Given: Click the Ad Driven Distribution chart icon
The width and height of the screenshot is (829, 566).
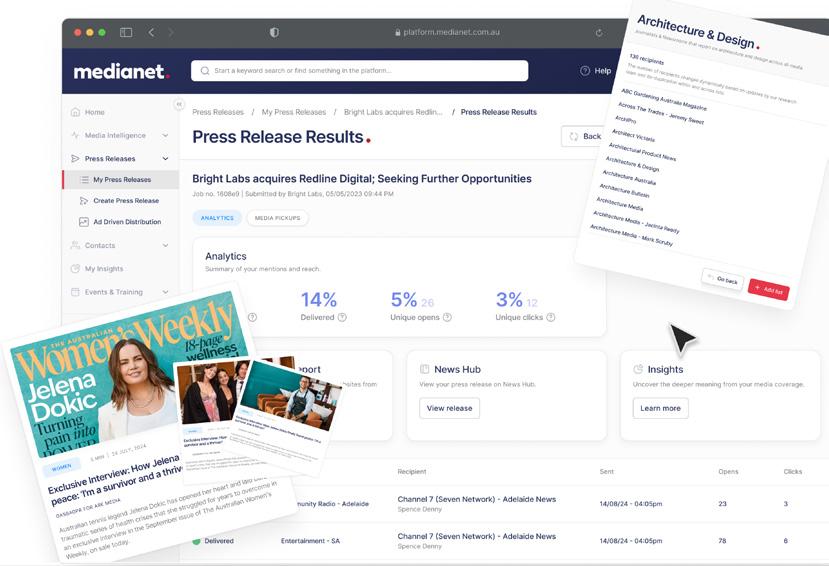Looking at the screenshot, I should click(x=84, y=222).
